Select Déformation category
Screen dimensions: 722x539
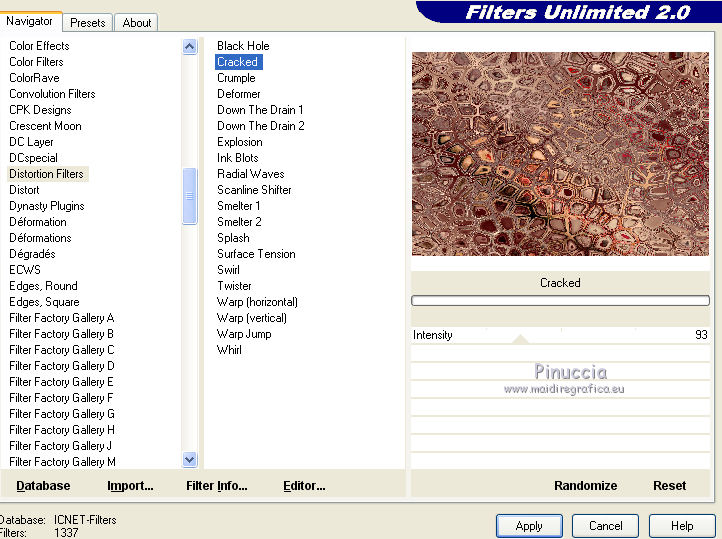pyautogui.click(x=38, y=222)
